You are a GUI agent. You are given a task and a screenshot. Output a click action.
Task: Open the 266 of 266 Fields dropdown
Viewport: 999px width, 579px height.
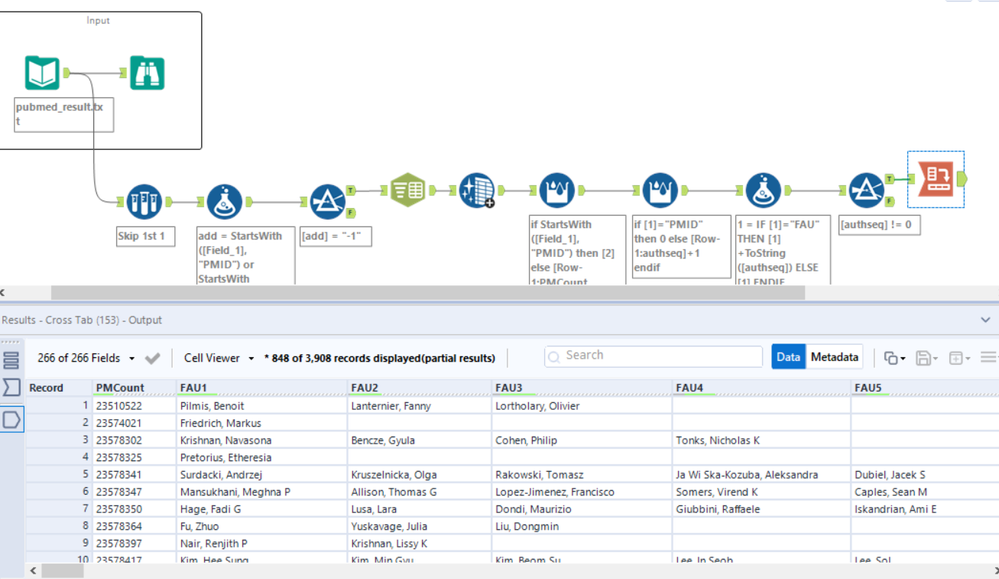tap(86, 358)
